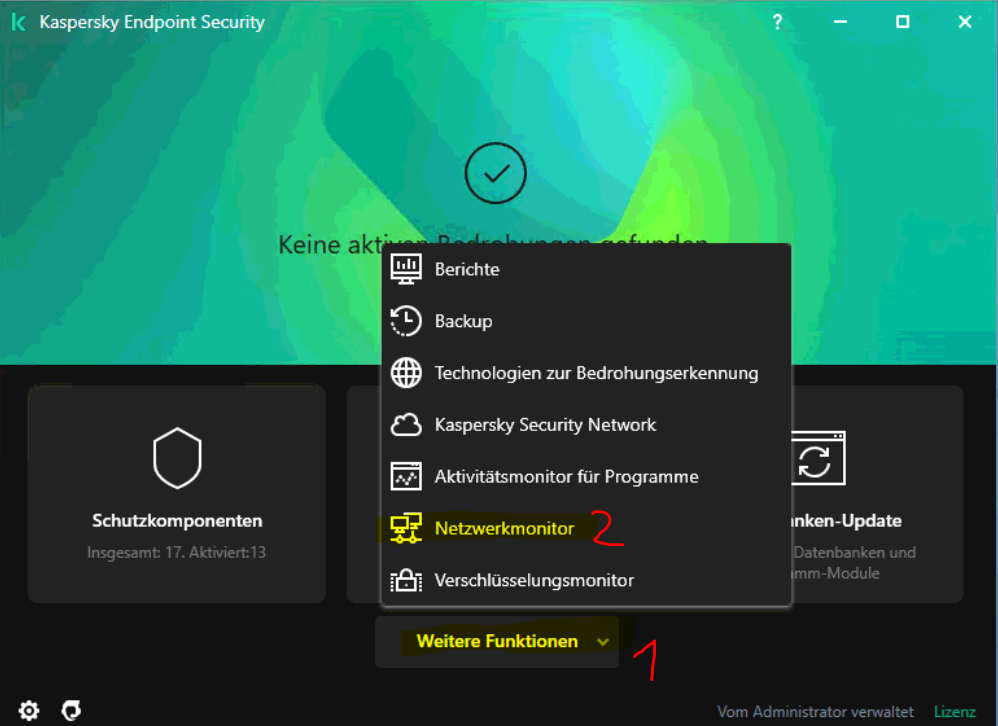Open Backup from the menu
This screenshot has width=998, height=726.
tap(586, 321)
